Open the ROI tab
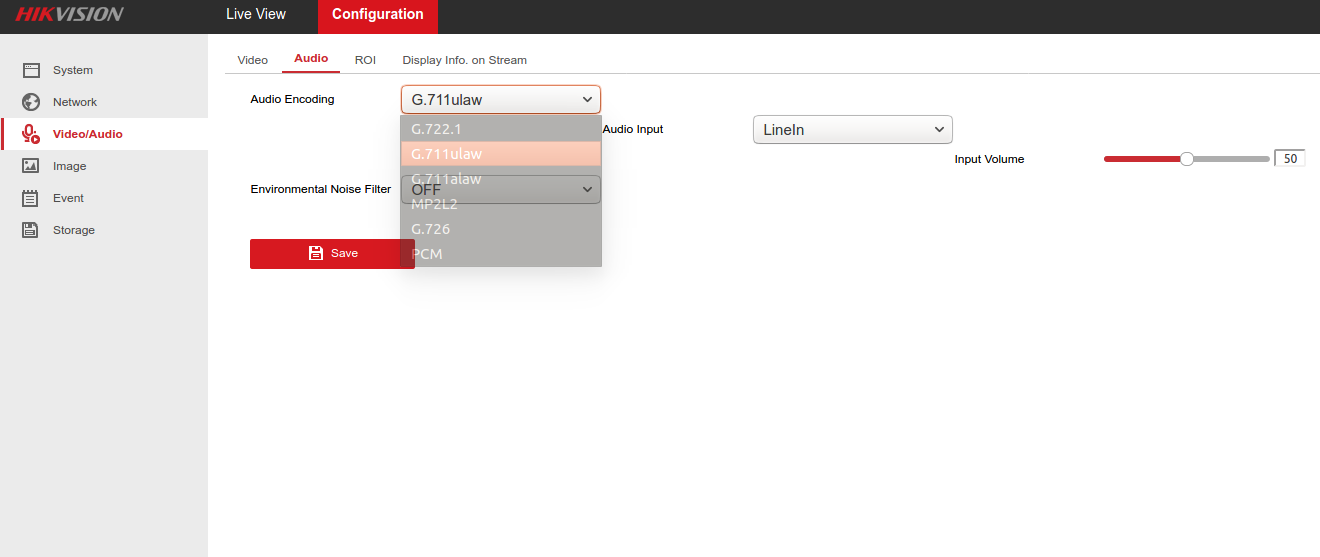This screenshot has height=557, width=1320. tap(365, 60)
